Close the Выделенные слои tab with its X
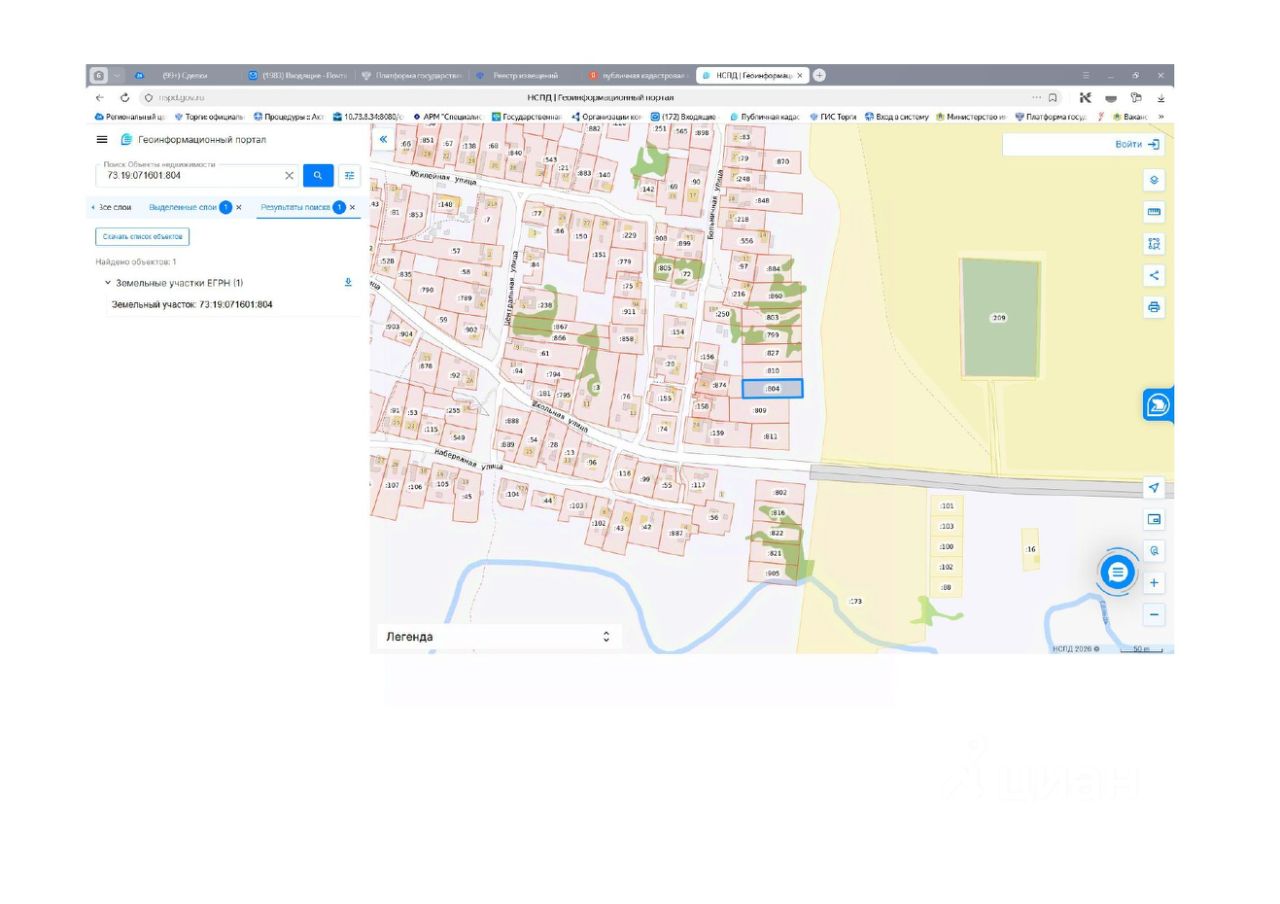This screenshot has height=904, width=1280. pos(239,207)
